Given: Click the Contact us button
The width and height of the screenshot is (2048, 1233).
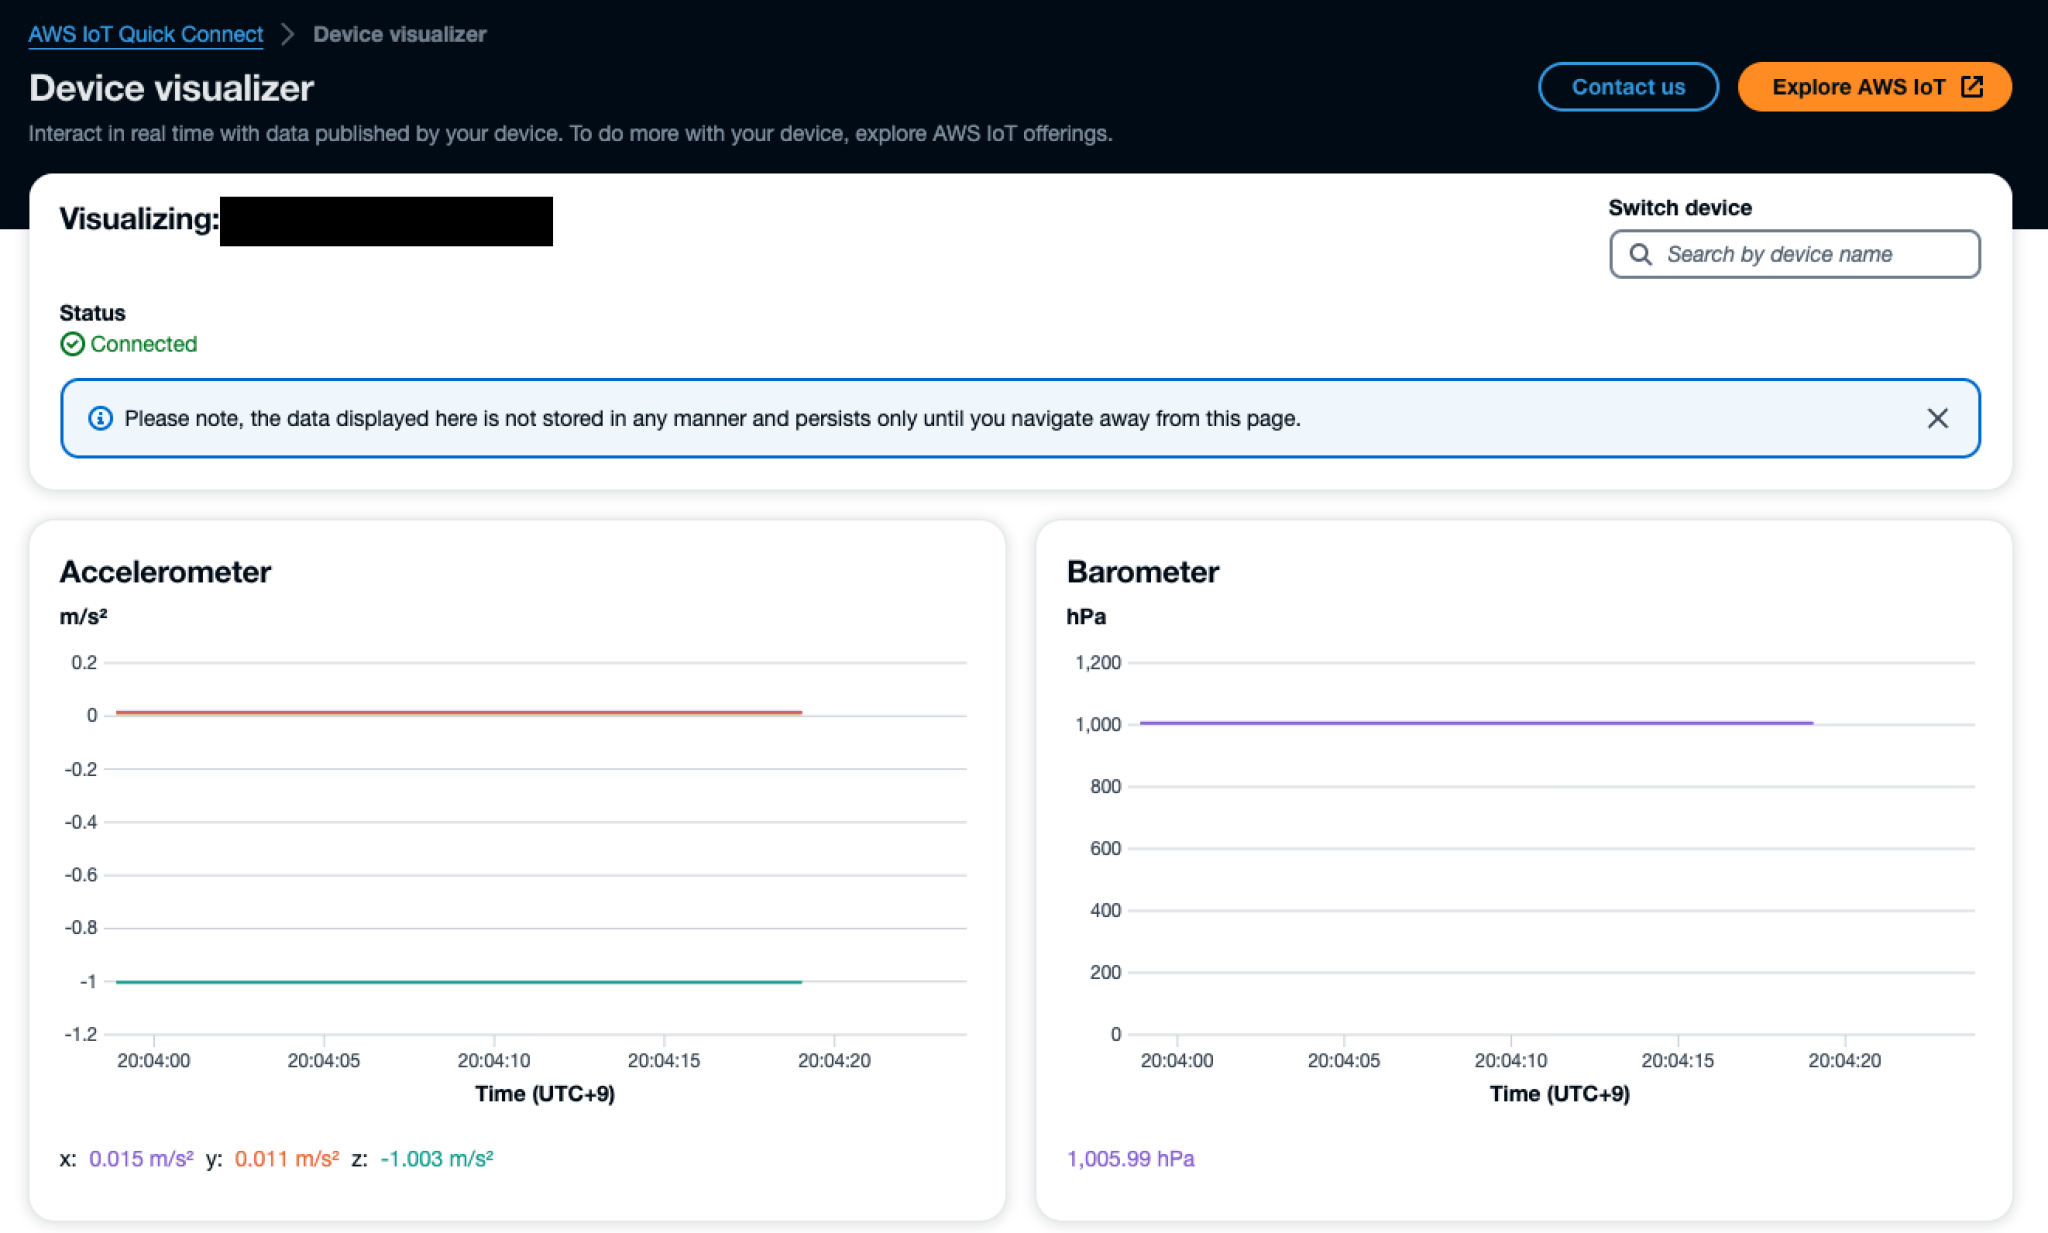Looking at the screenshot, I should click(x=1628, y=87).
